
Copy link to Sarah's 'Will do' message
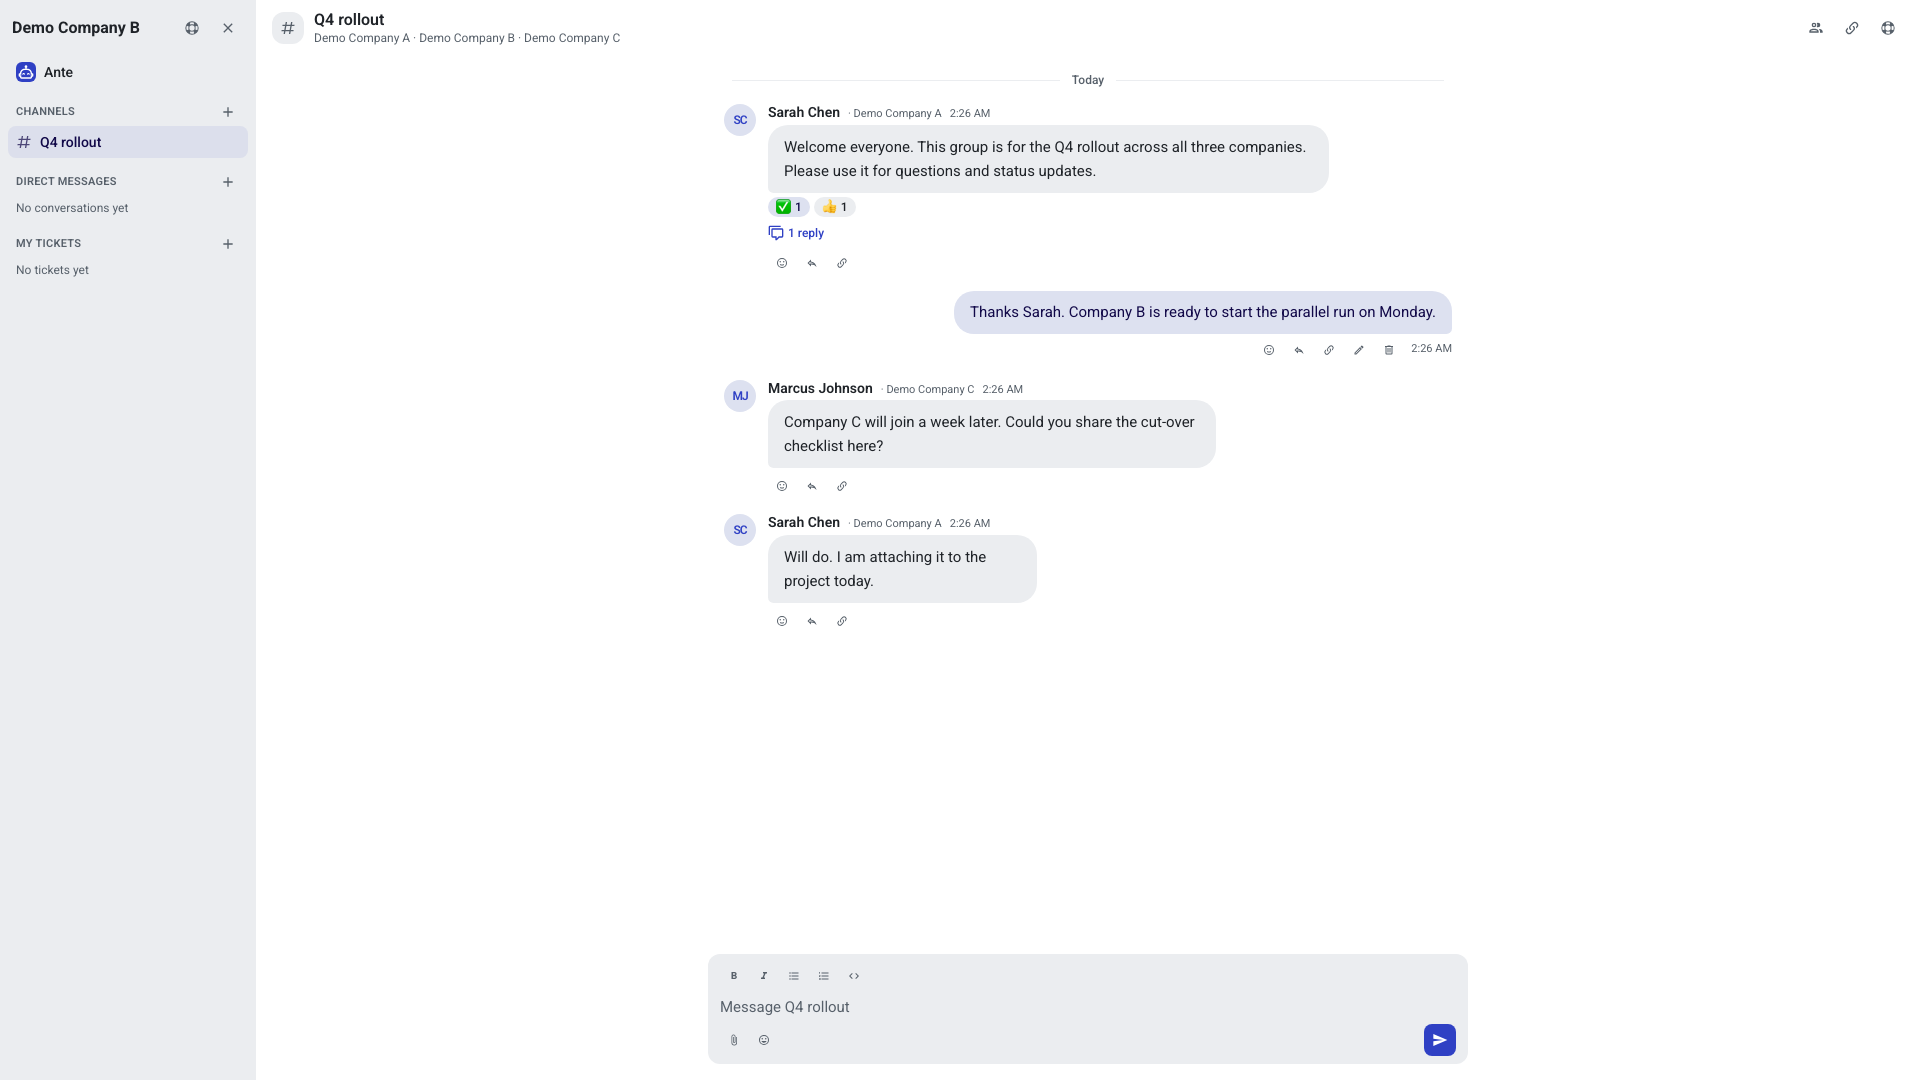pyautogui.click(x=842, y=621)
